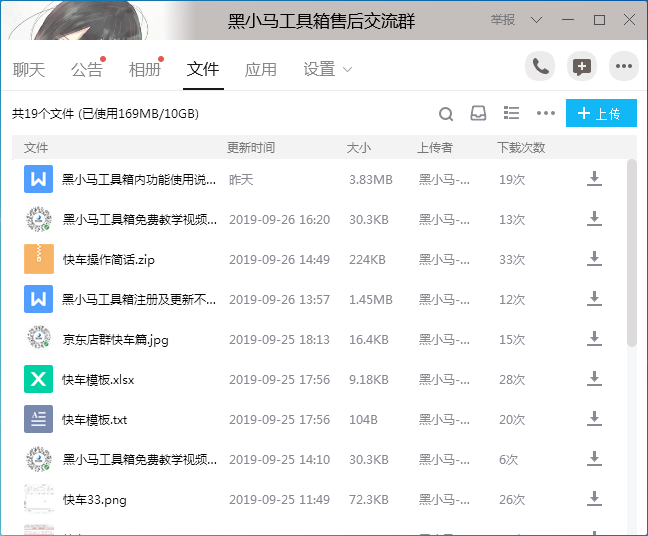This screenshot has width=648, height=536.
Task: Search group files with magnifier icon
Action: pos(446,114)
